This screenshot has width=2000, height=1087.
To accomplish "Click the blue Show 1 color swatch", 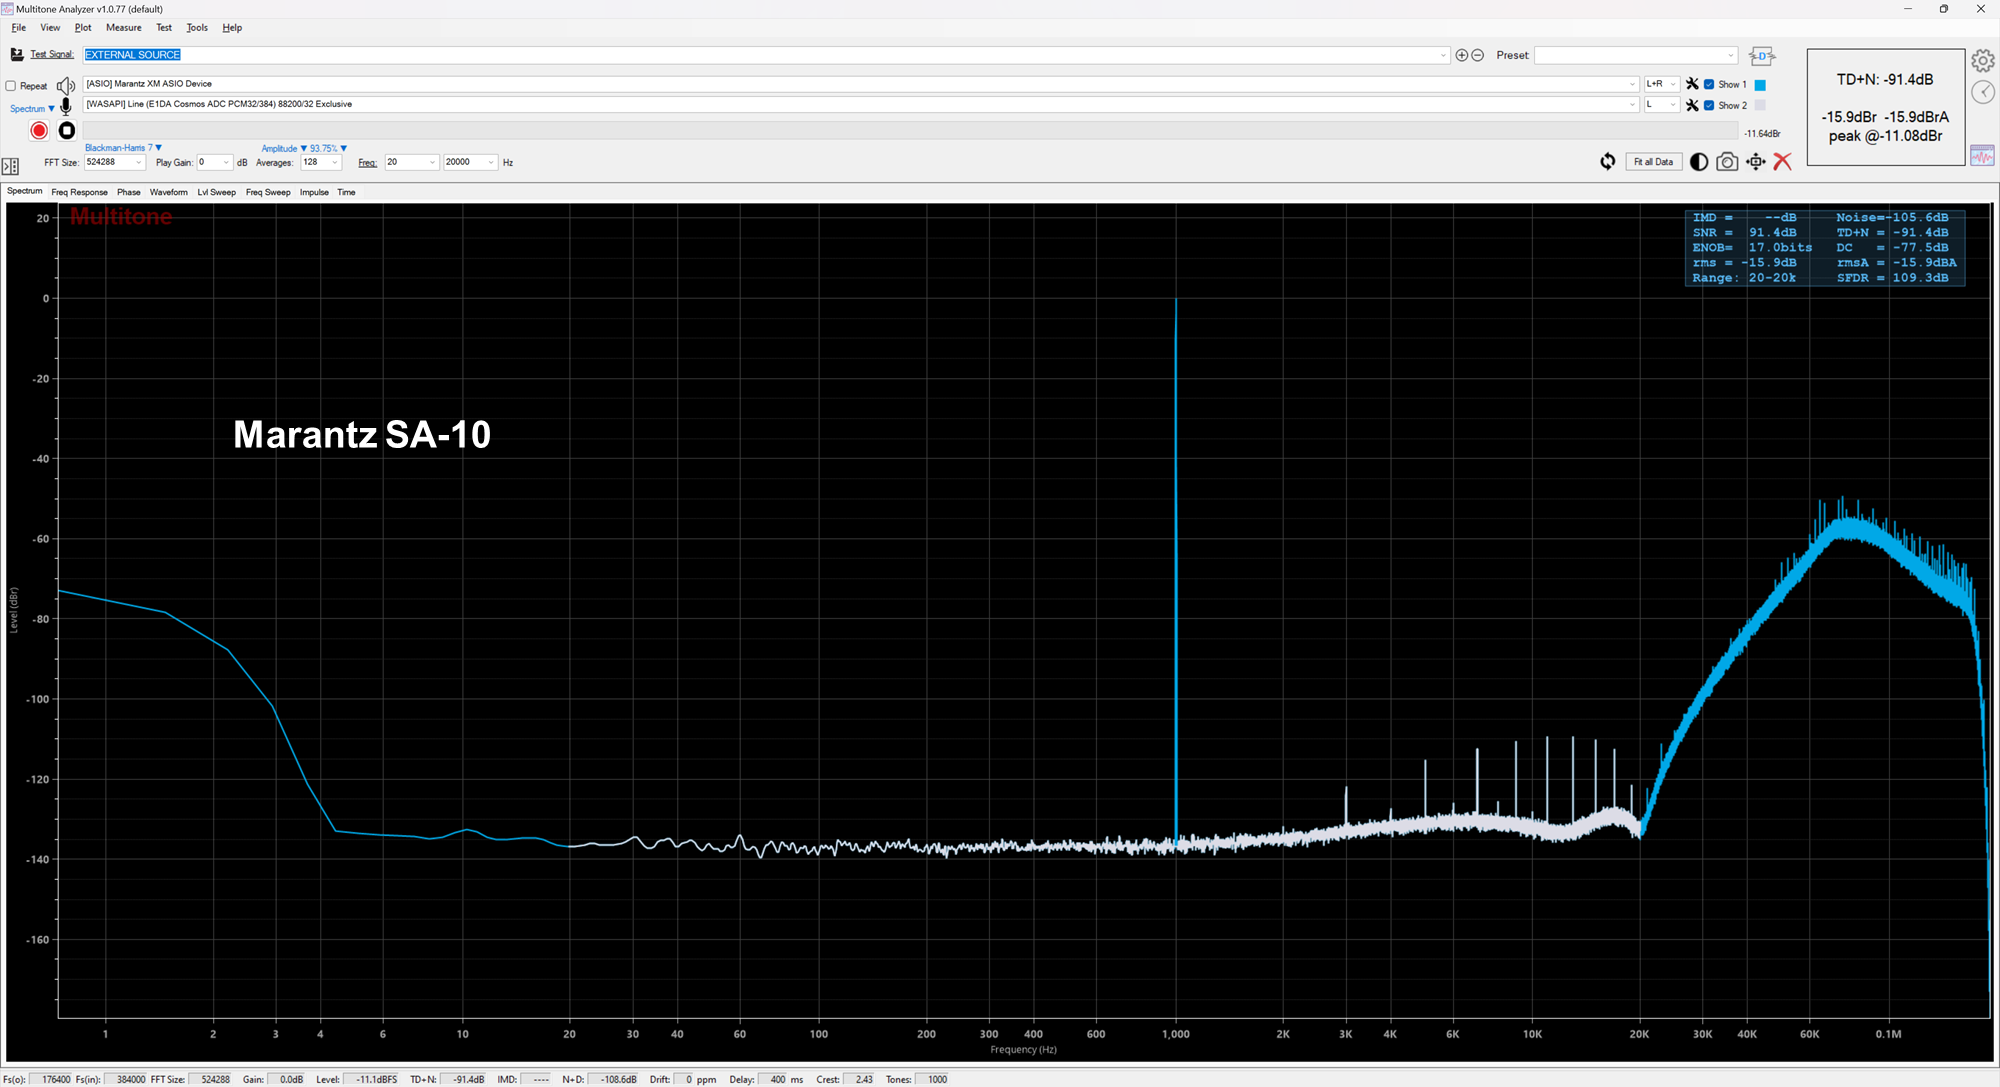I will (1760, 85).
